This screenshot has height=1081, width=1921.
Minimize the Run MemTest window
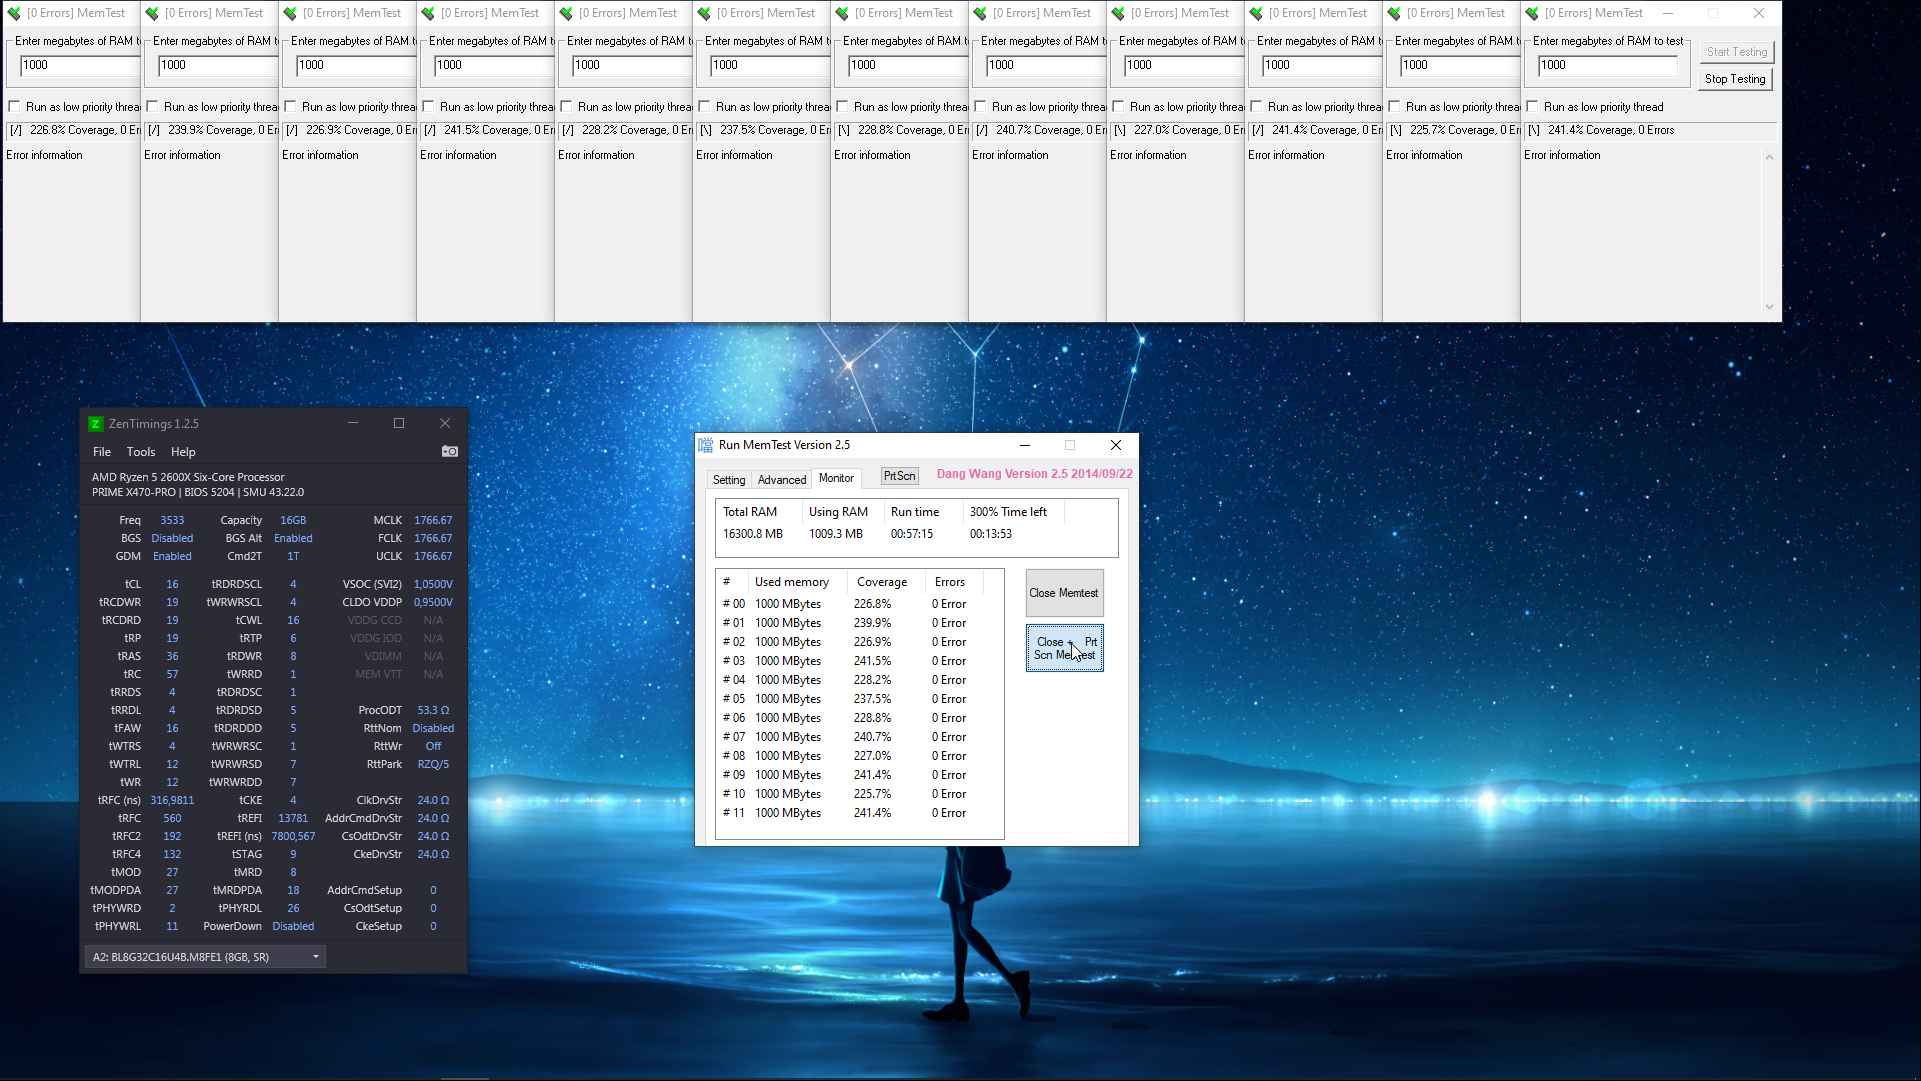1024,445
